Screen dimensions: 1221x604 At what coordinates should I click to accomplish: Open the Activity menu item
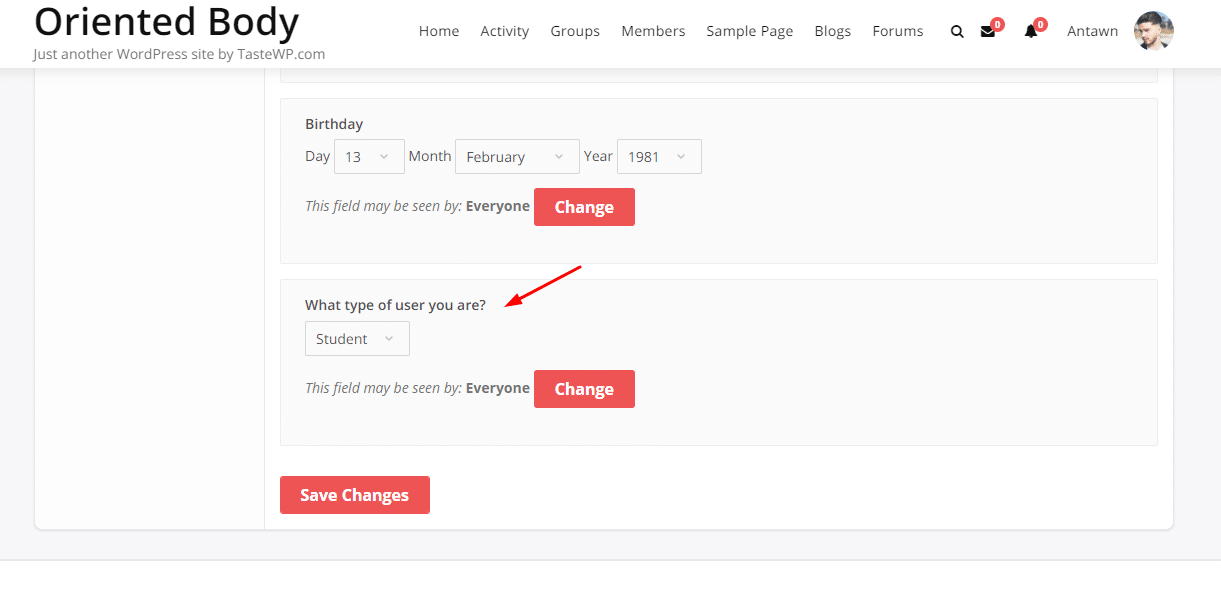point(504,31)
